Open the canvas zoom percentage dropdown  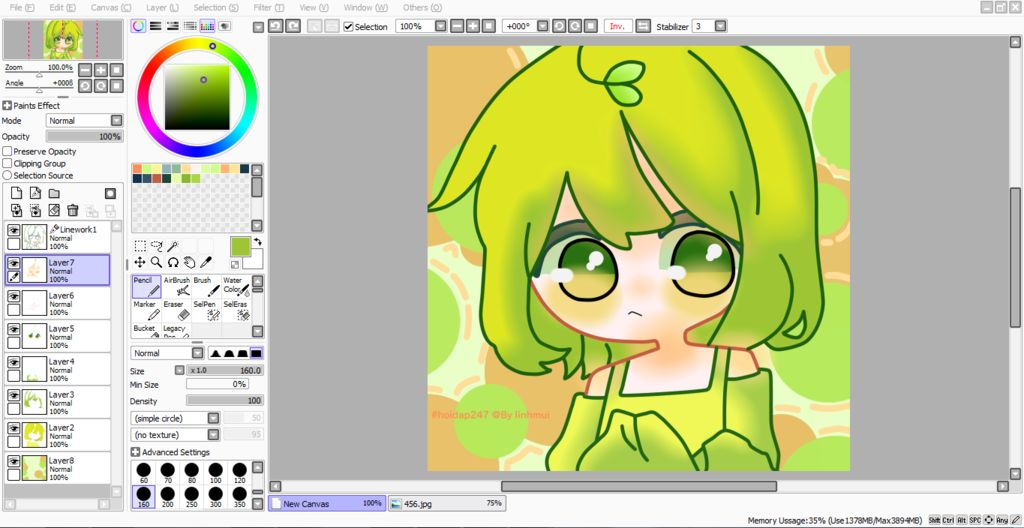tap(440, 26)
